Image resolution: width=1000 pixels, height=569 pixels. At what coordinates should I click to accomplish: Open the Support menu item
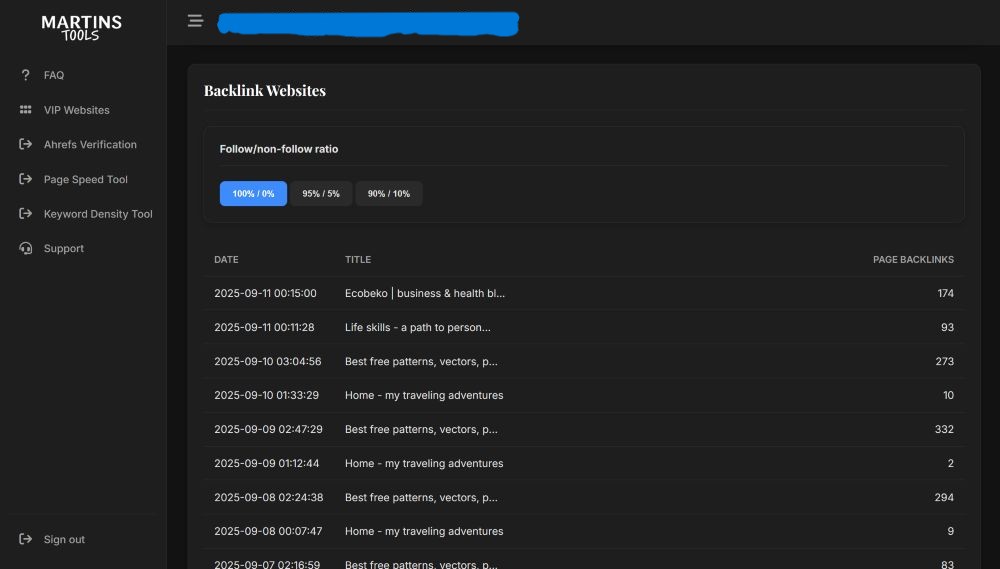[x=64, y=248]
